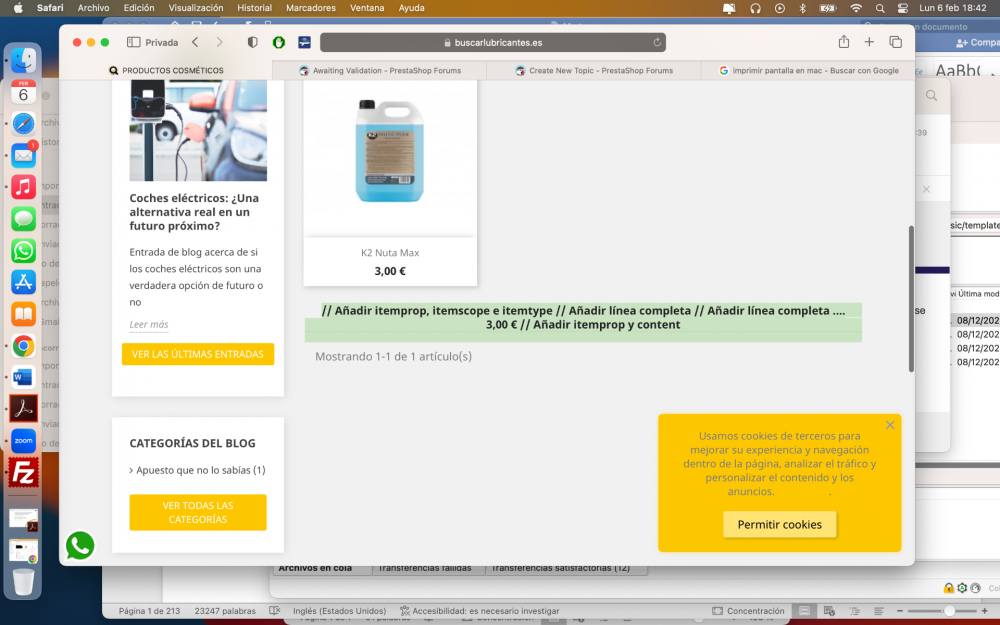Screen dimensions: 1000x625
Task: Open the Visualización menu
Action: click(196, 8)
